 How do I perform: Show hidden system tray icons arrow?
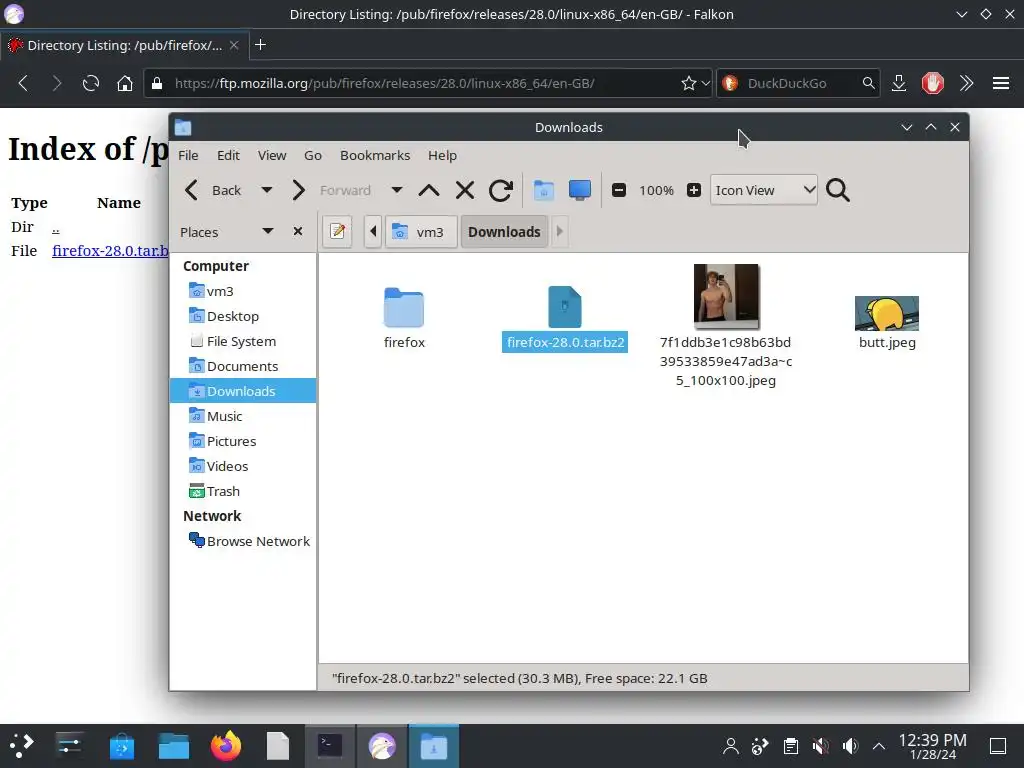tap(879, 746)
